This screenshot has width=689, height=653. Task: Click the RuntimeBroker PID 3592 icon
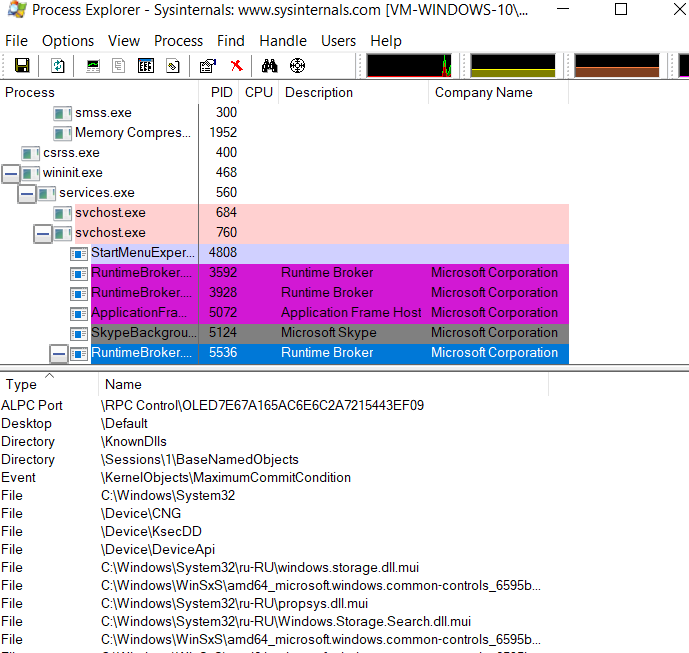[79, 274]
